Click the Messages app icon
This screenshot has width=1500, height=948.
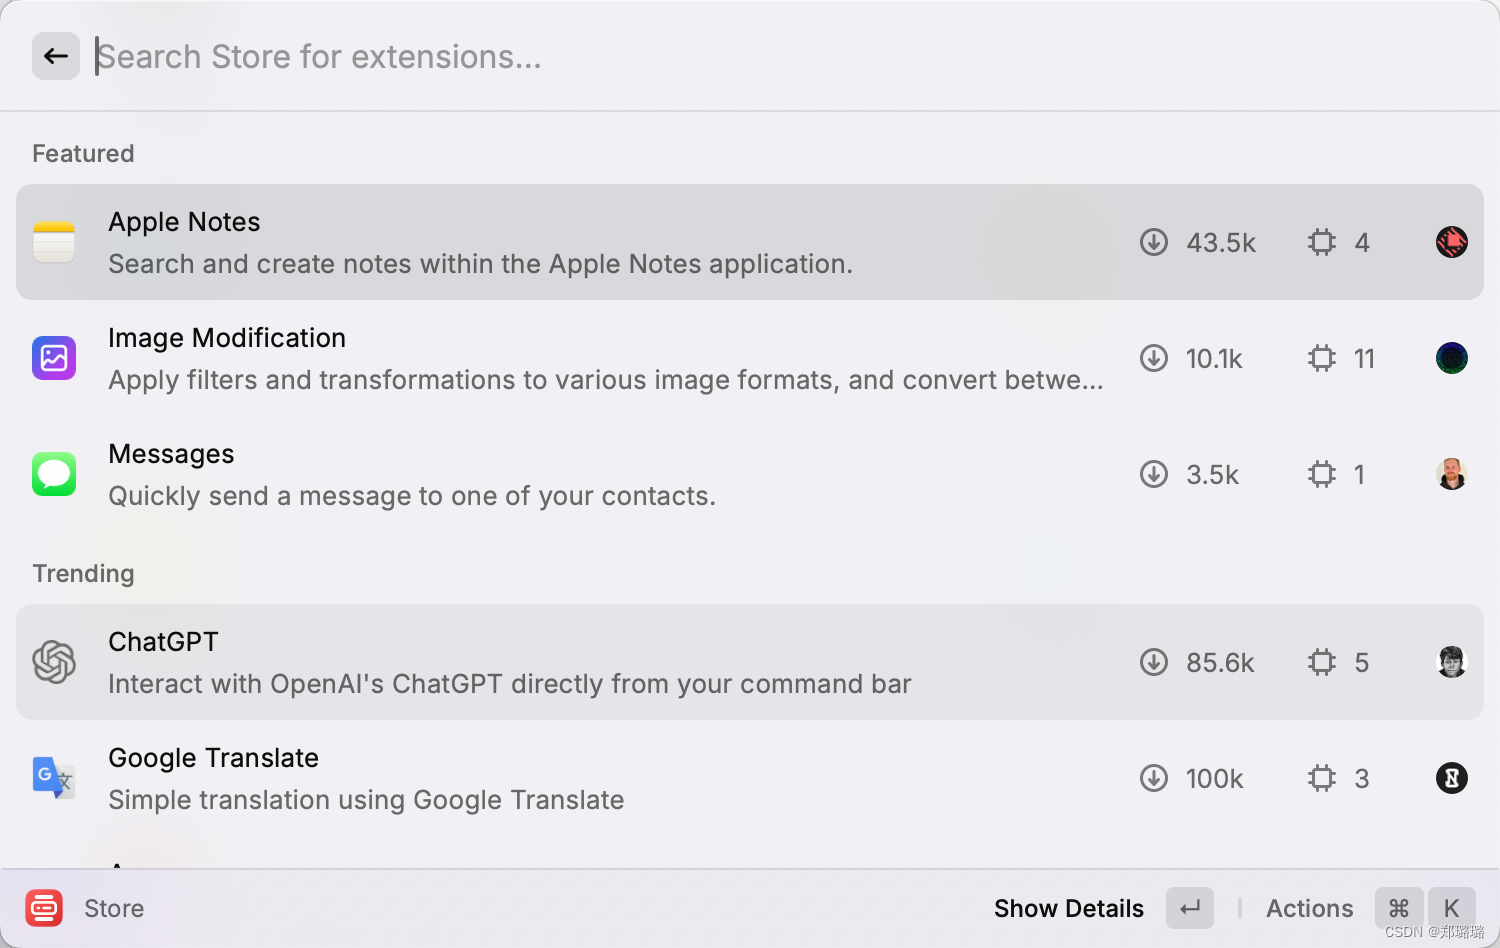point(54,474)
